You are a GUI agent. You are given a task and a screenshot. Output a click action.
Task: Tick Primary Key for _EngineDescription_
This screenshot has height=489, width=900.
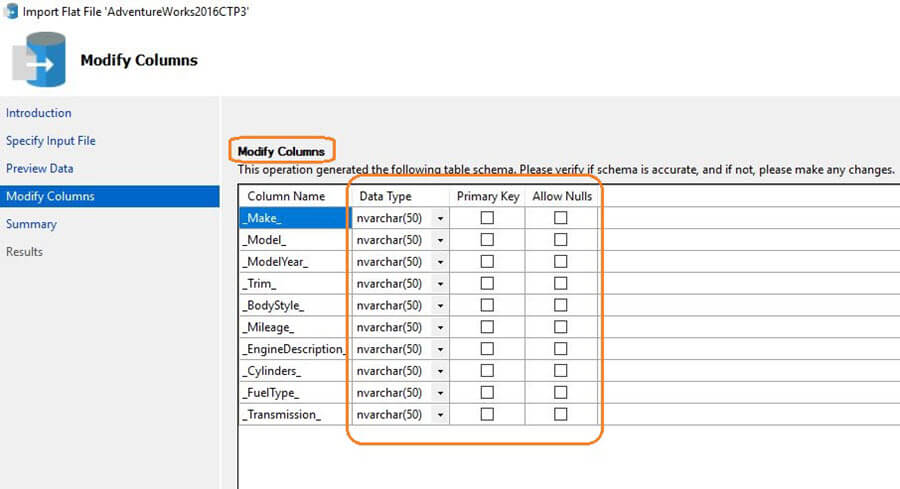coord(487,349)
